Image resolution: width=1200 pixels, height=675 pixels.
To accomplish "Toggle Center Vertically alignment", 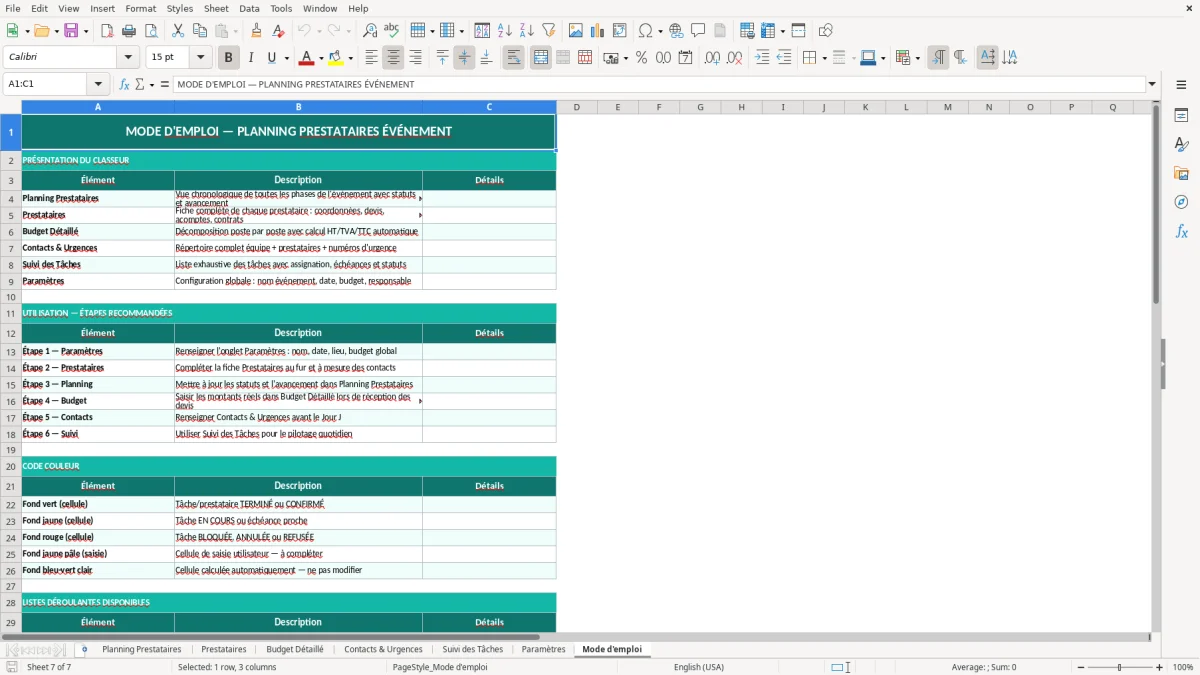I will pyautogui.click(x=464, y=58).
